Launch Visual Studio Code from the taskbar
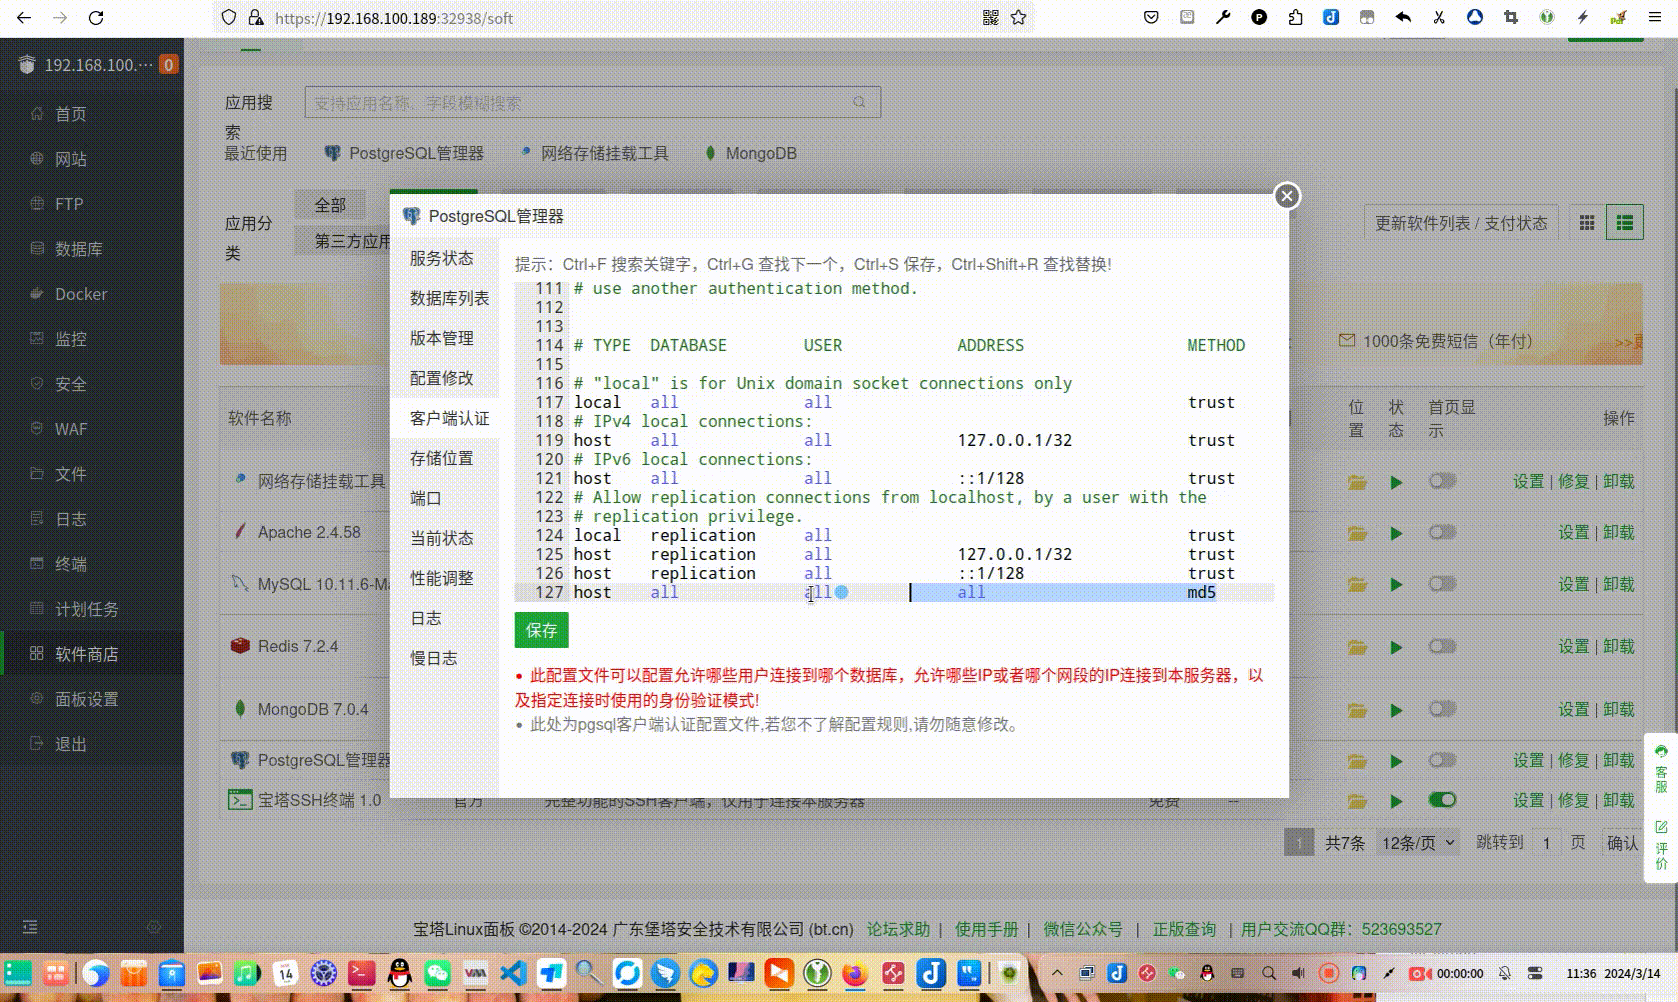 513,973
